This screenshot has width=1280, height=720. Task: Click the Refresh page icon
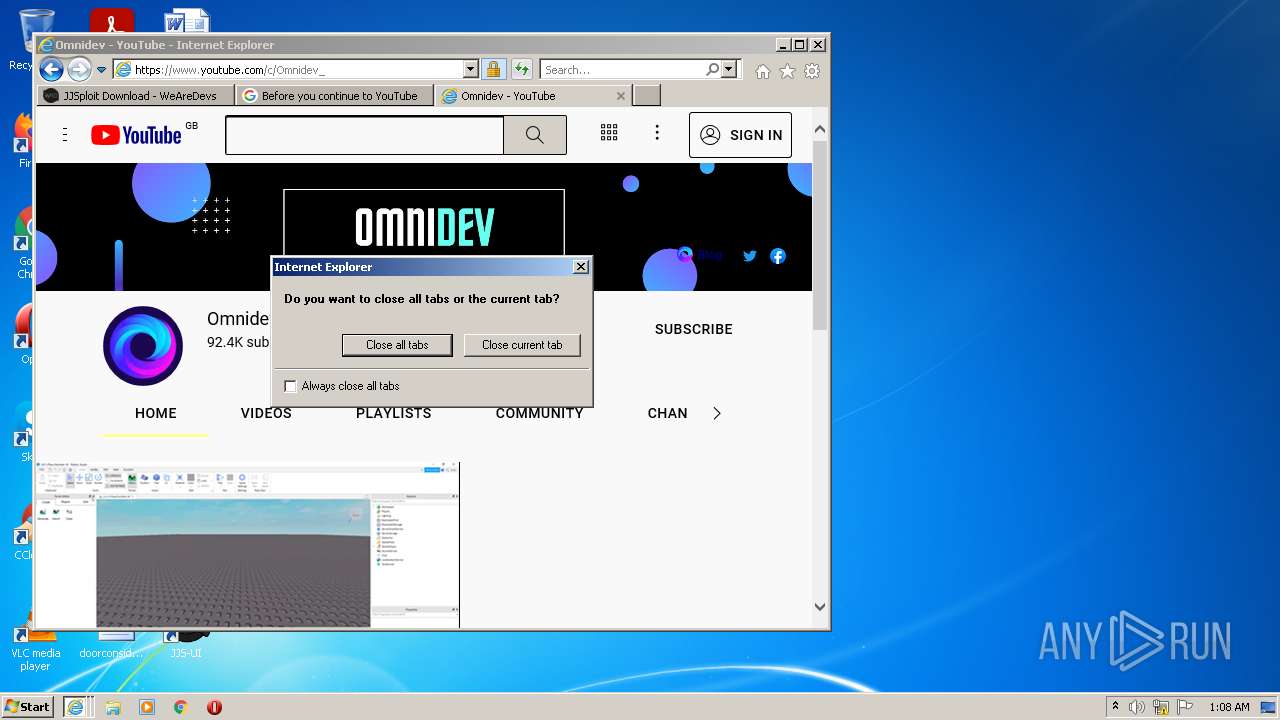(x=522, y=70)
